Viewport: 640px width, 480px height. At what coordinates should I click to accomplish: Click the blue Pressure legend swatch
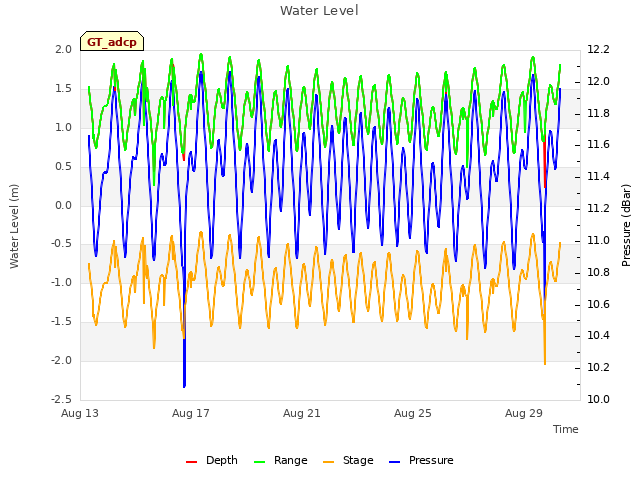(394, 462)
